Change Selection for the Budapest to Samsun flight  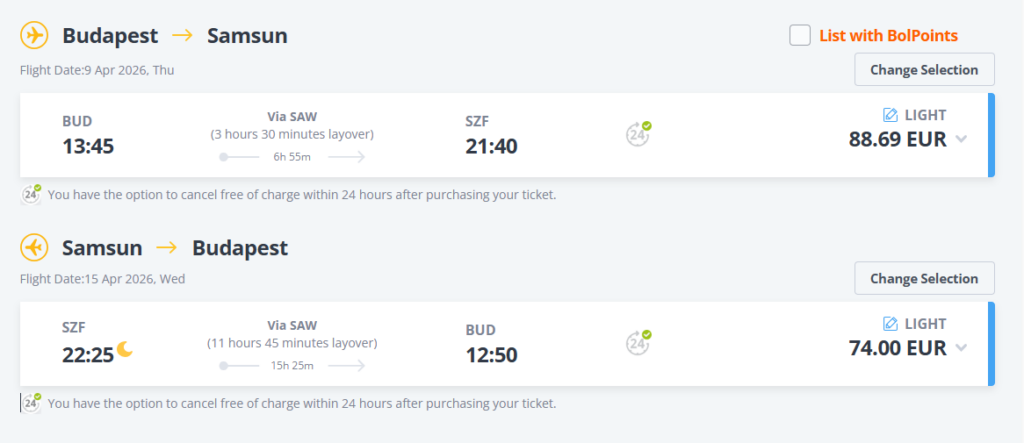924,70
